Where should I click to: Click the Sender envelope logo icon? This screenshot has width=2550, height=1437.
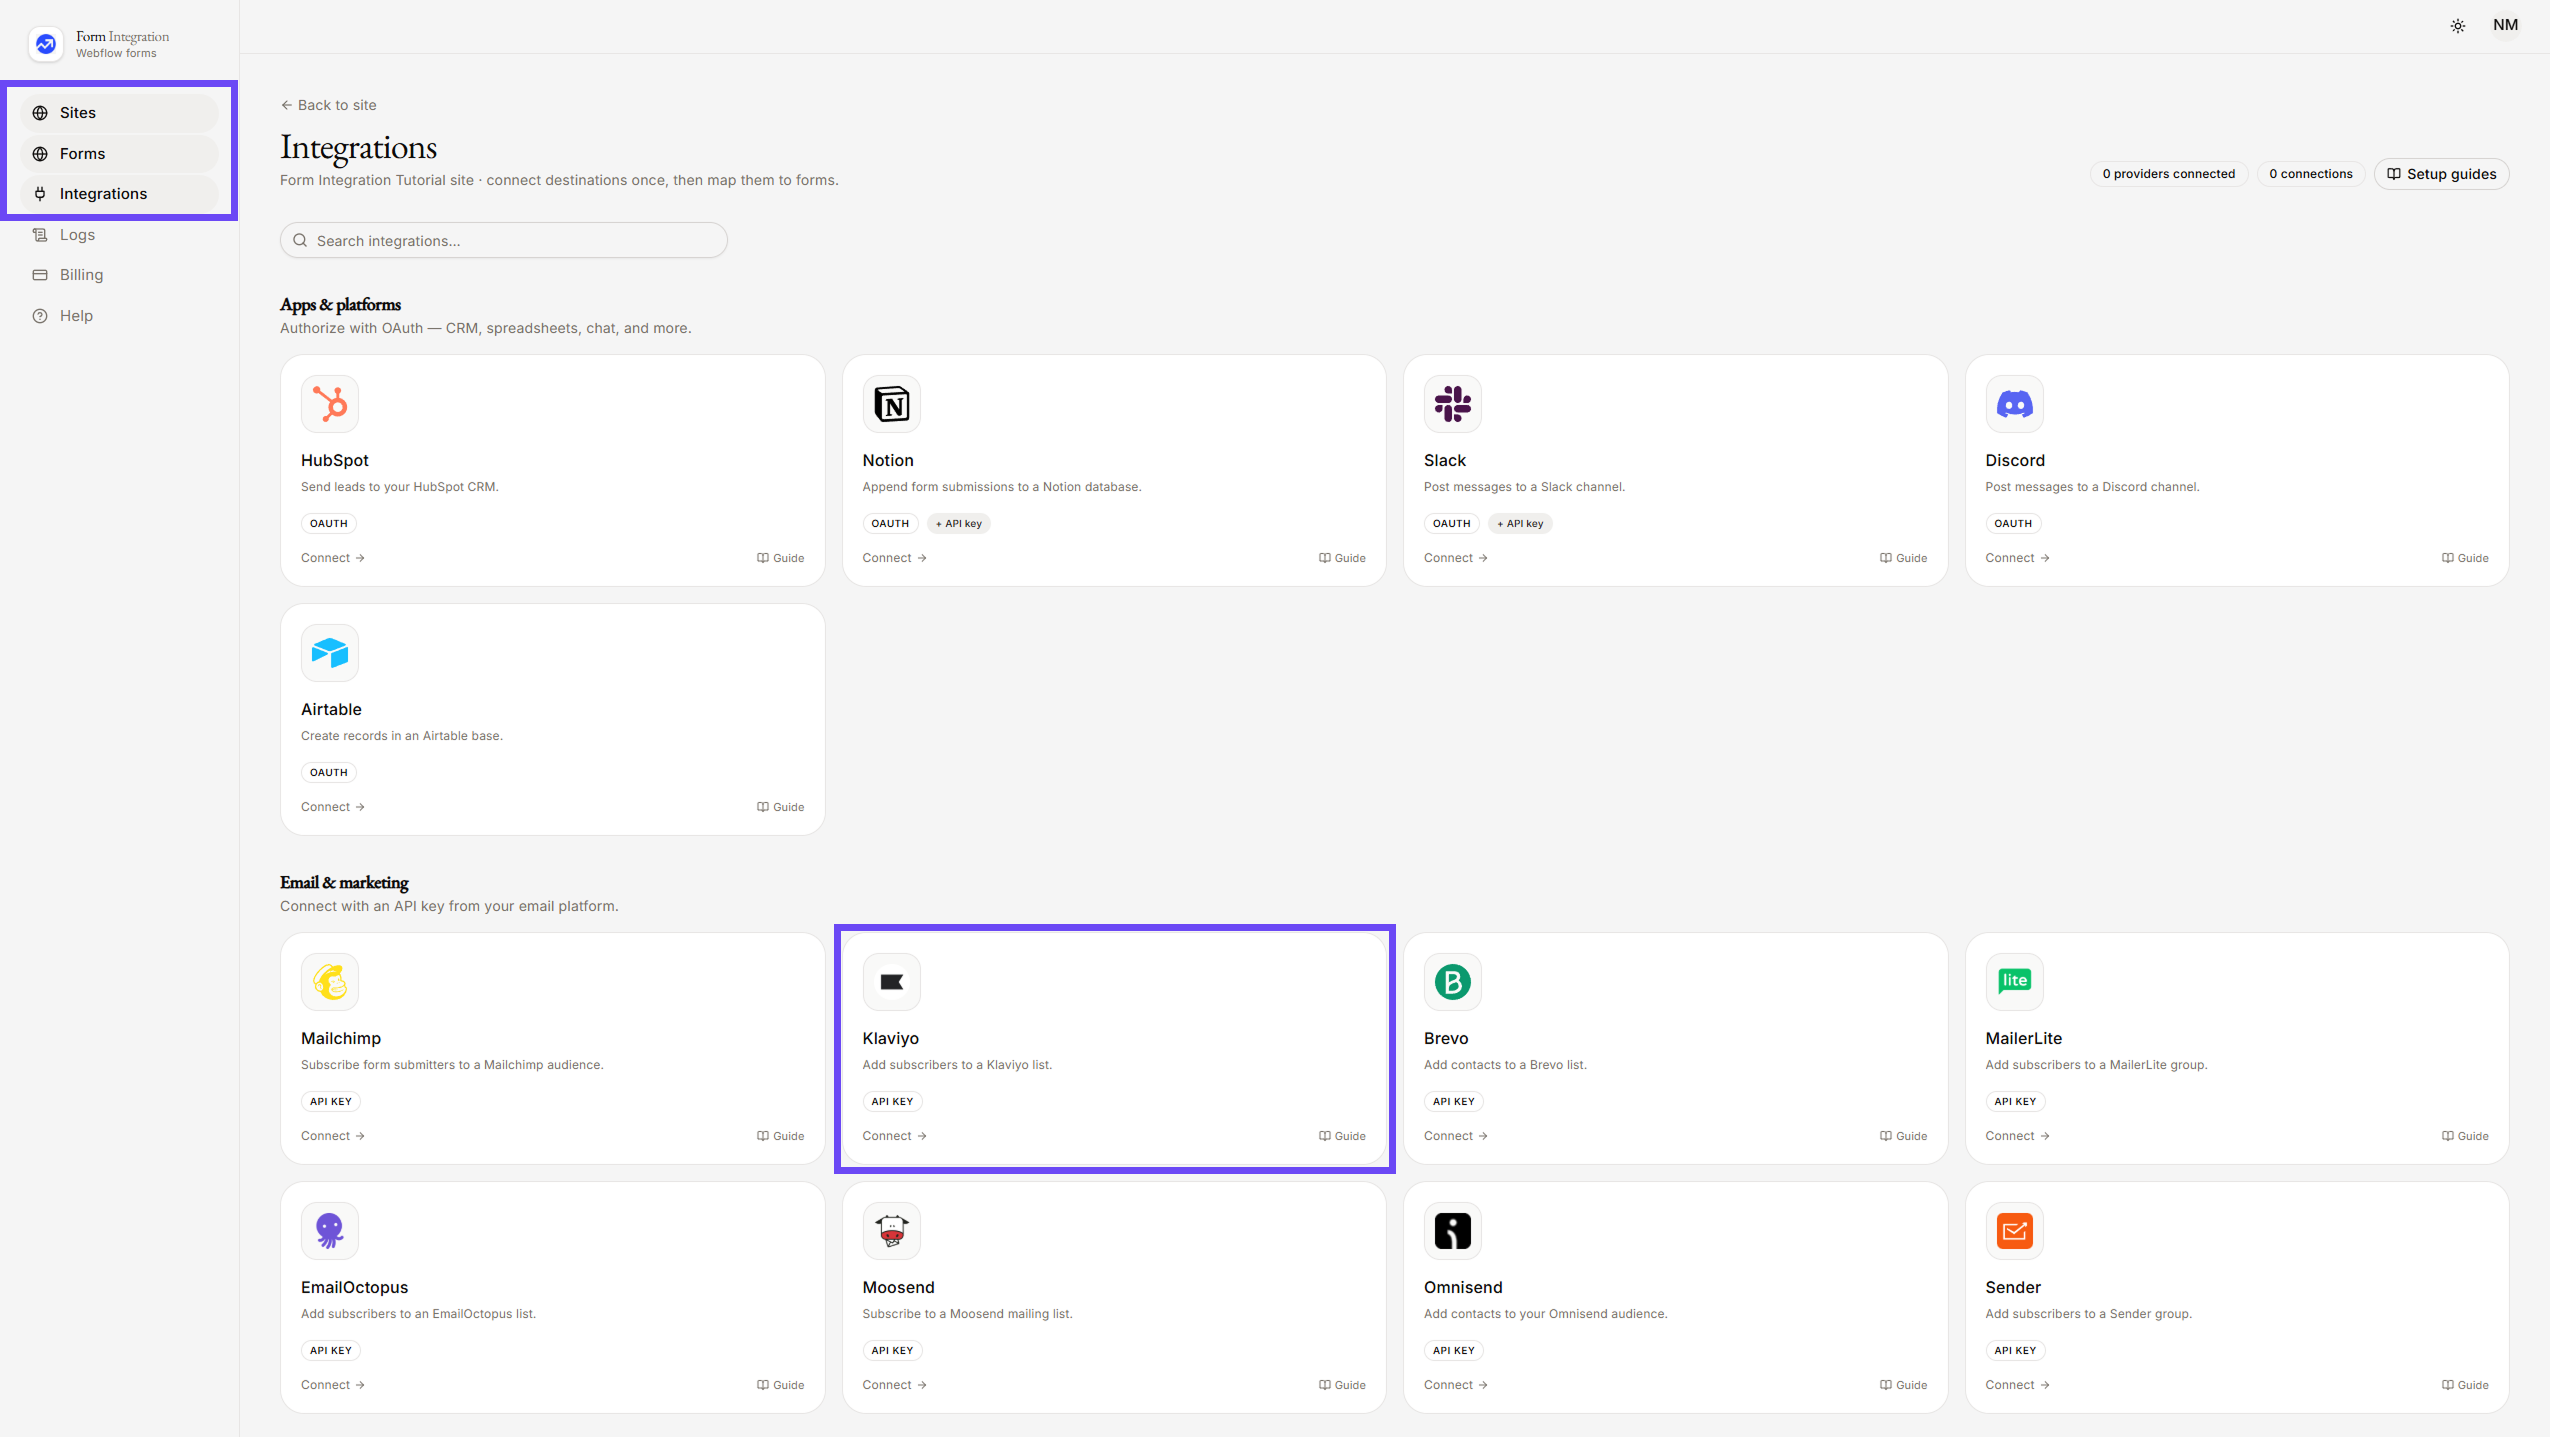tap(2014, 1231)
